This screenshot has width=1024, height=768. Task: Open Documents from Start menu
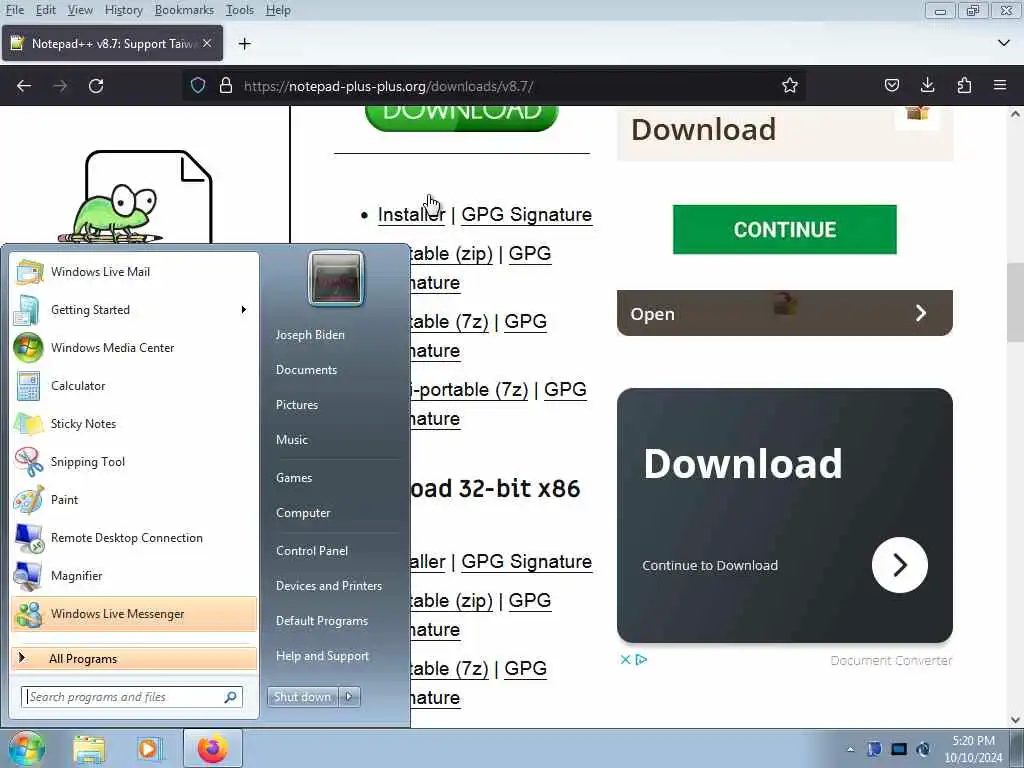pos(306,370)
